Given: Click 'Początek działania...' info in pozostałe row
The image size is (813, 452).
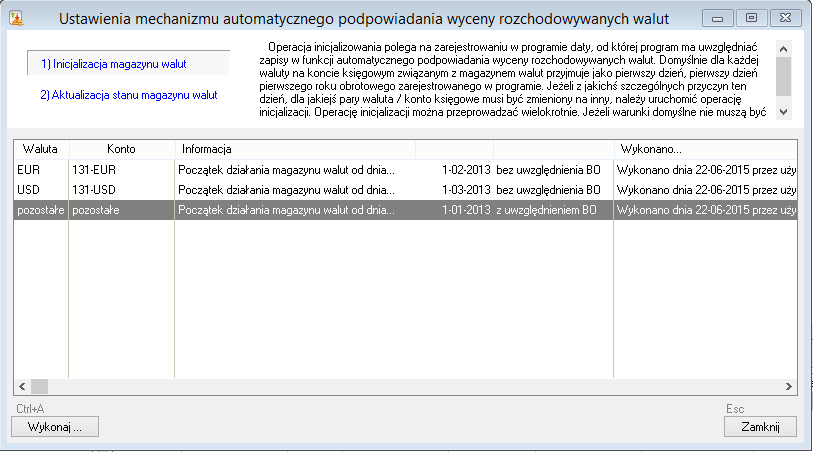Looking at the screenshot, I should [x=286, y=210].
